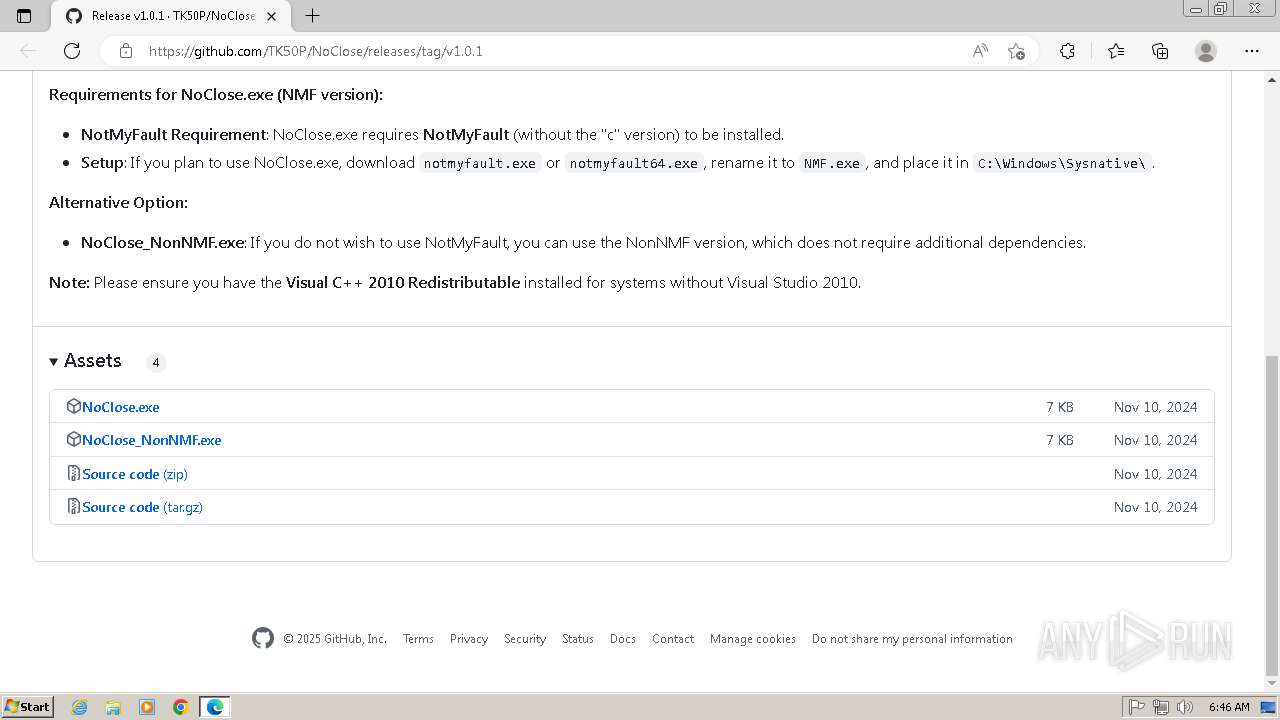The image size is (1280, 720).
Task: Click the notmyfault64.exe code text
Action: [x=634, y=163]
